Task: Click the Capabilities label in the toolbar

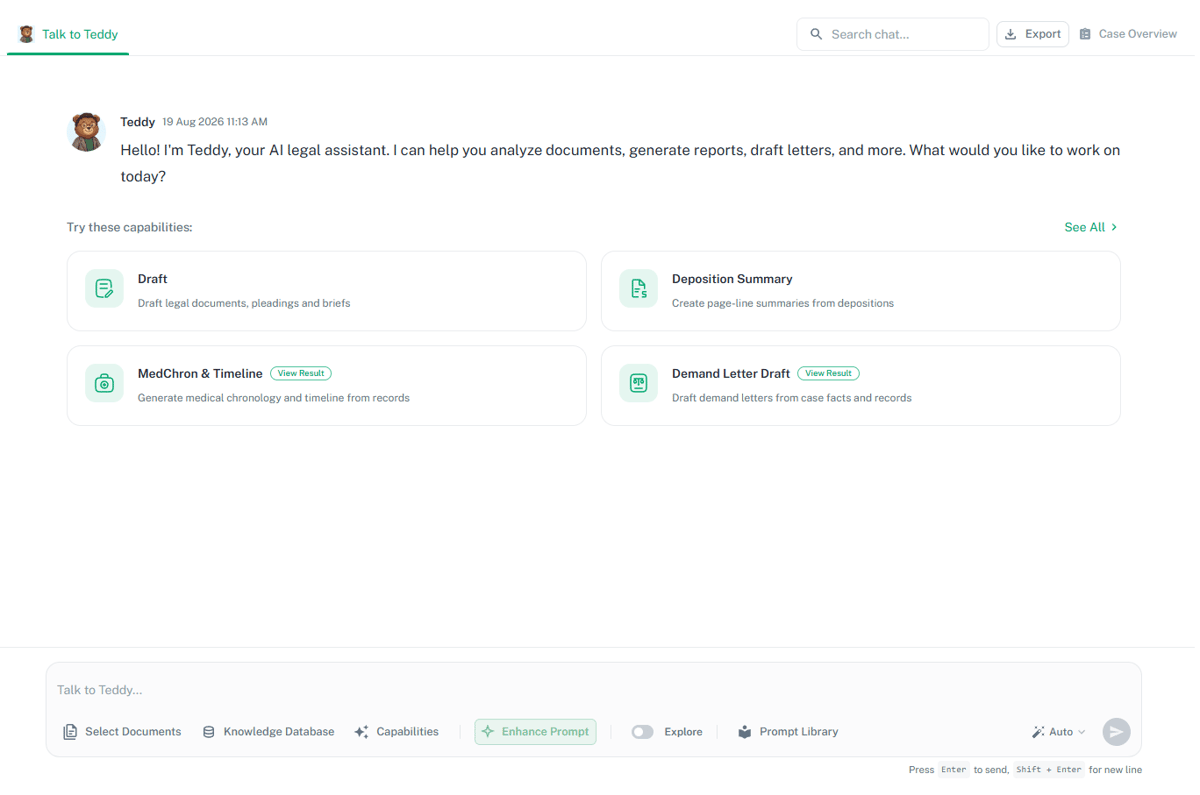Action: 408,732
